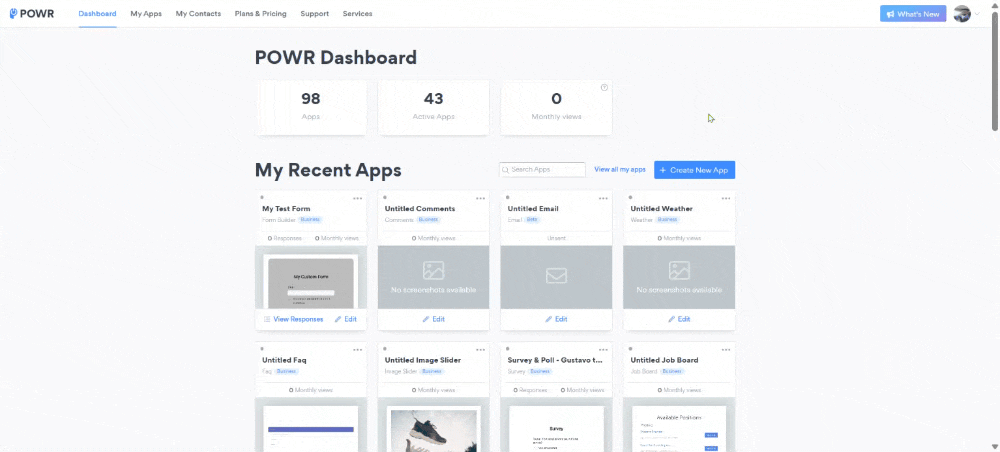Click the My Test Form preview thumbnail
Viewport: 1000px width, 452px height.
coord(311,278)
